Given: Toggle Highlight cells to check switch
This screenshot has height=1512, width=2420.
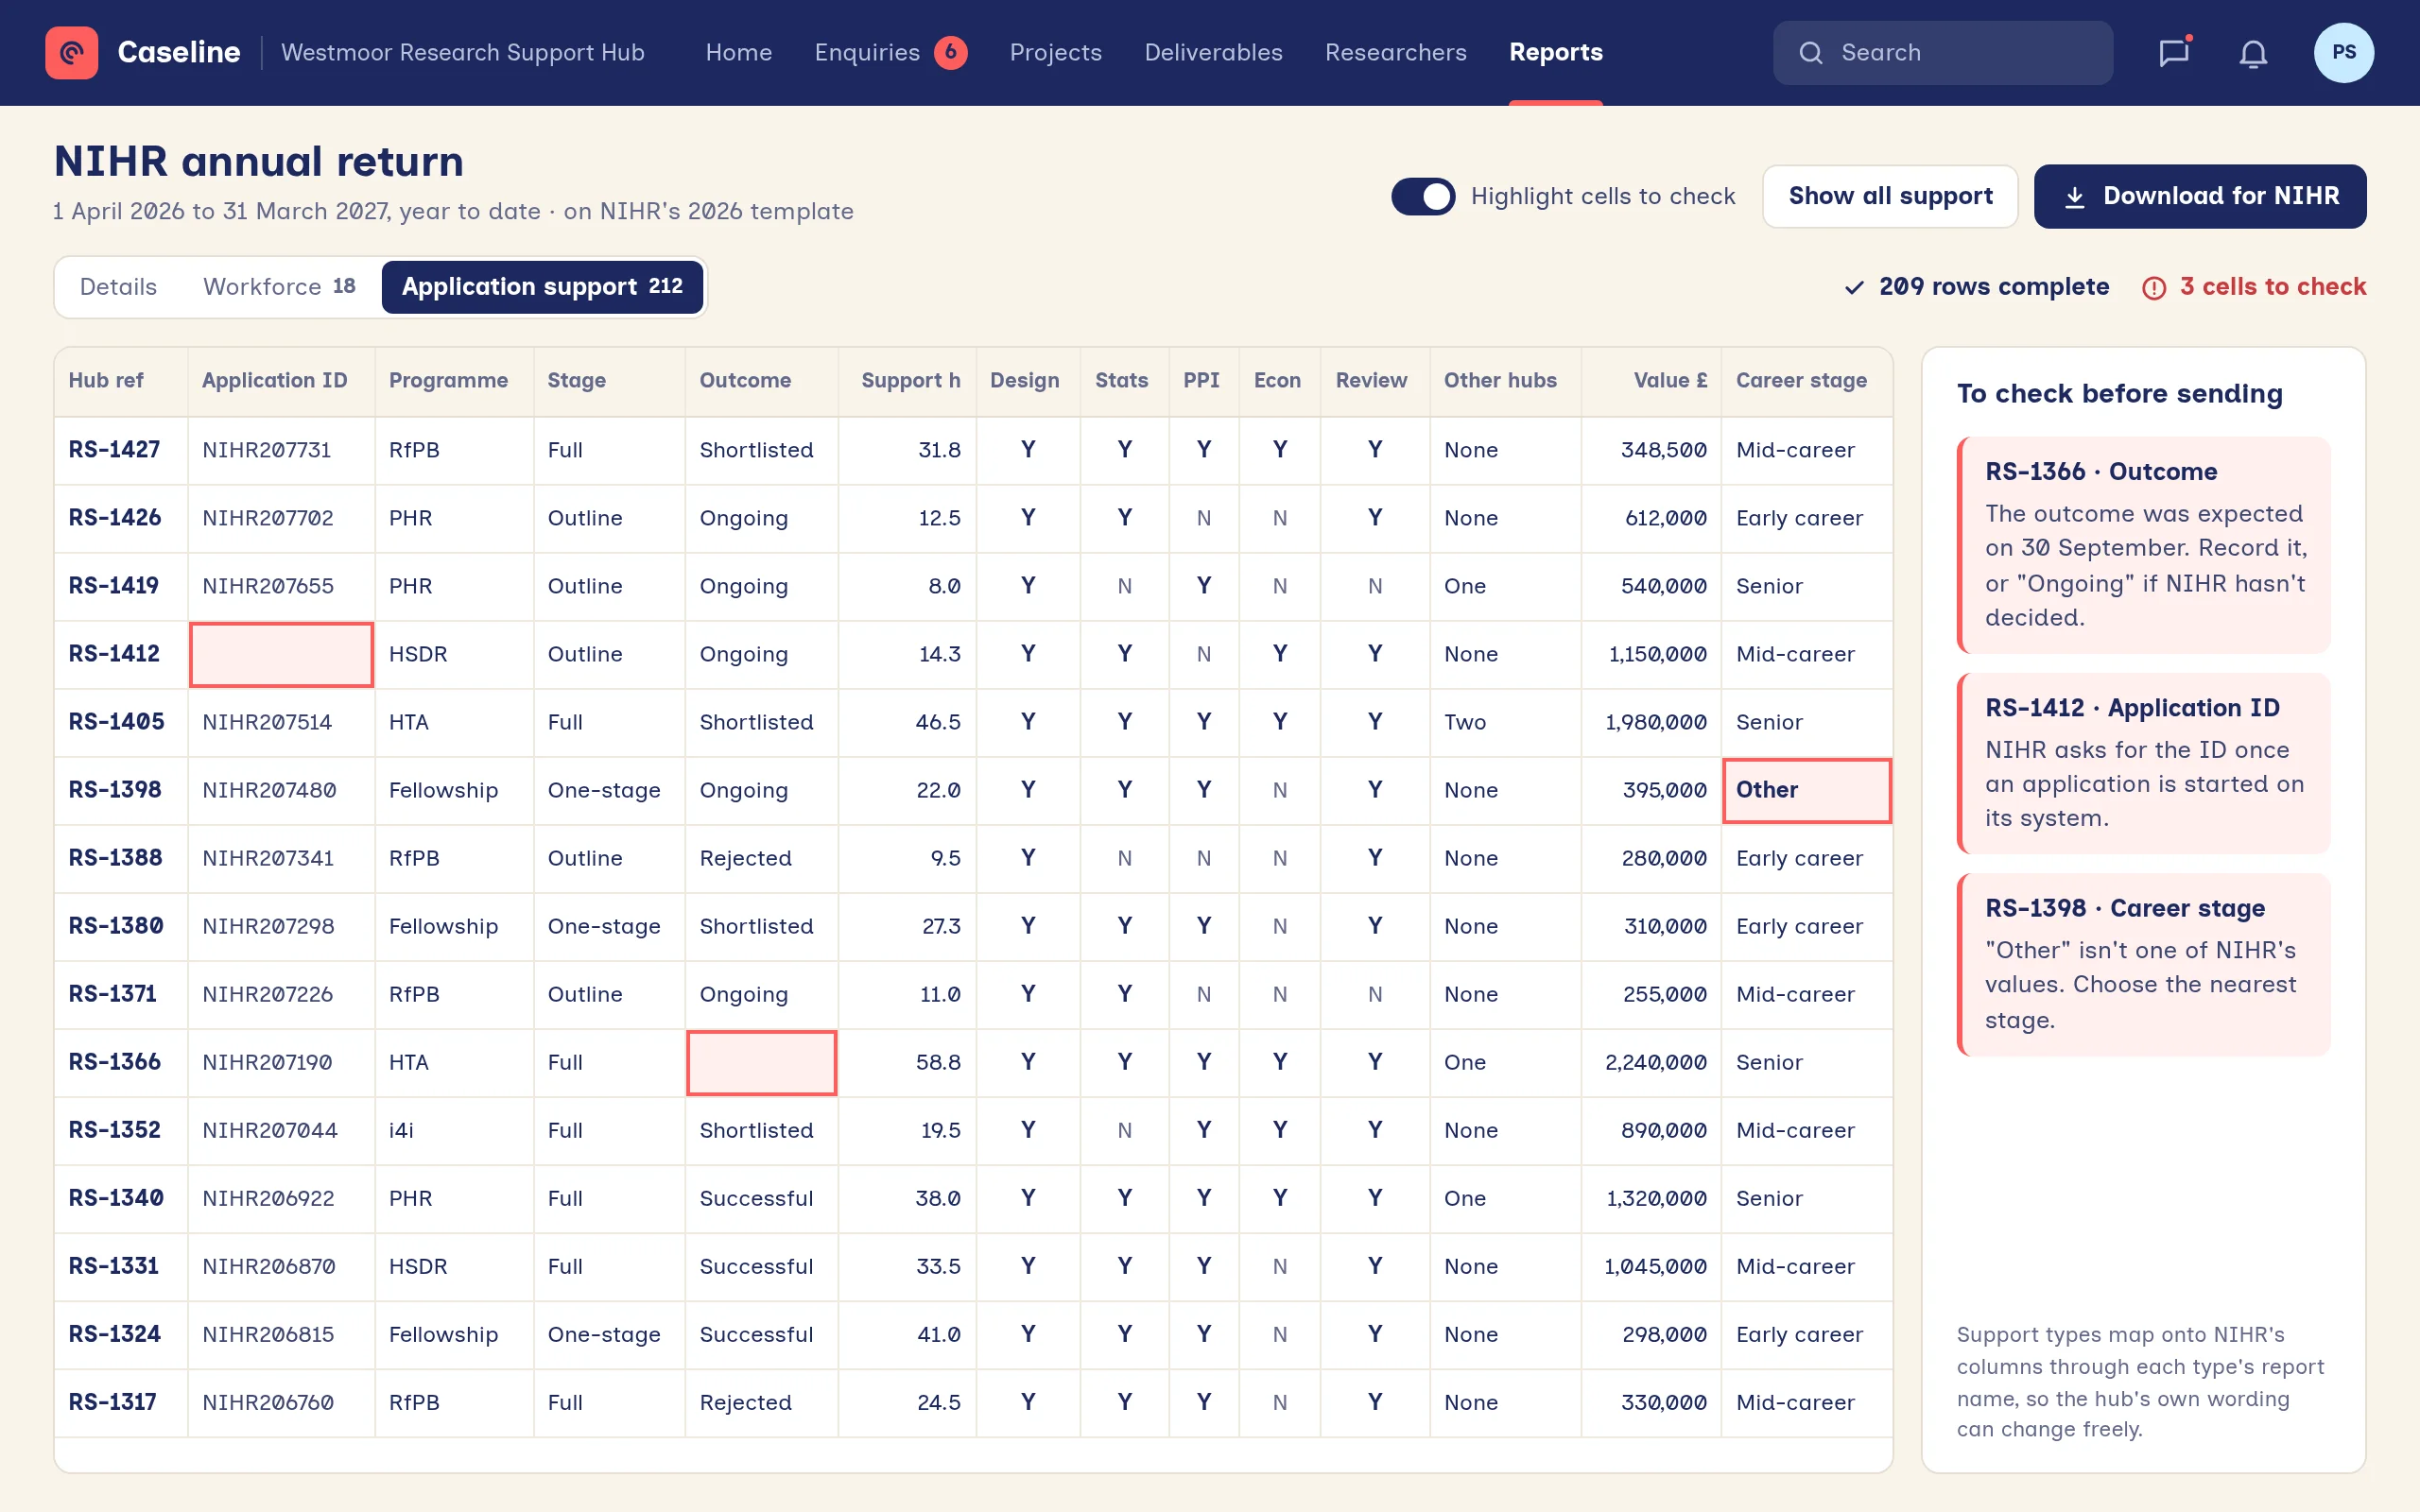Looking at the screenshot, I should point(1422,196).
